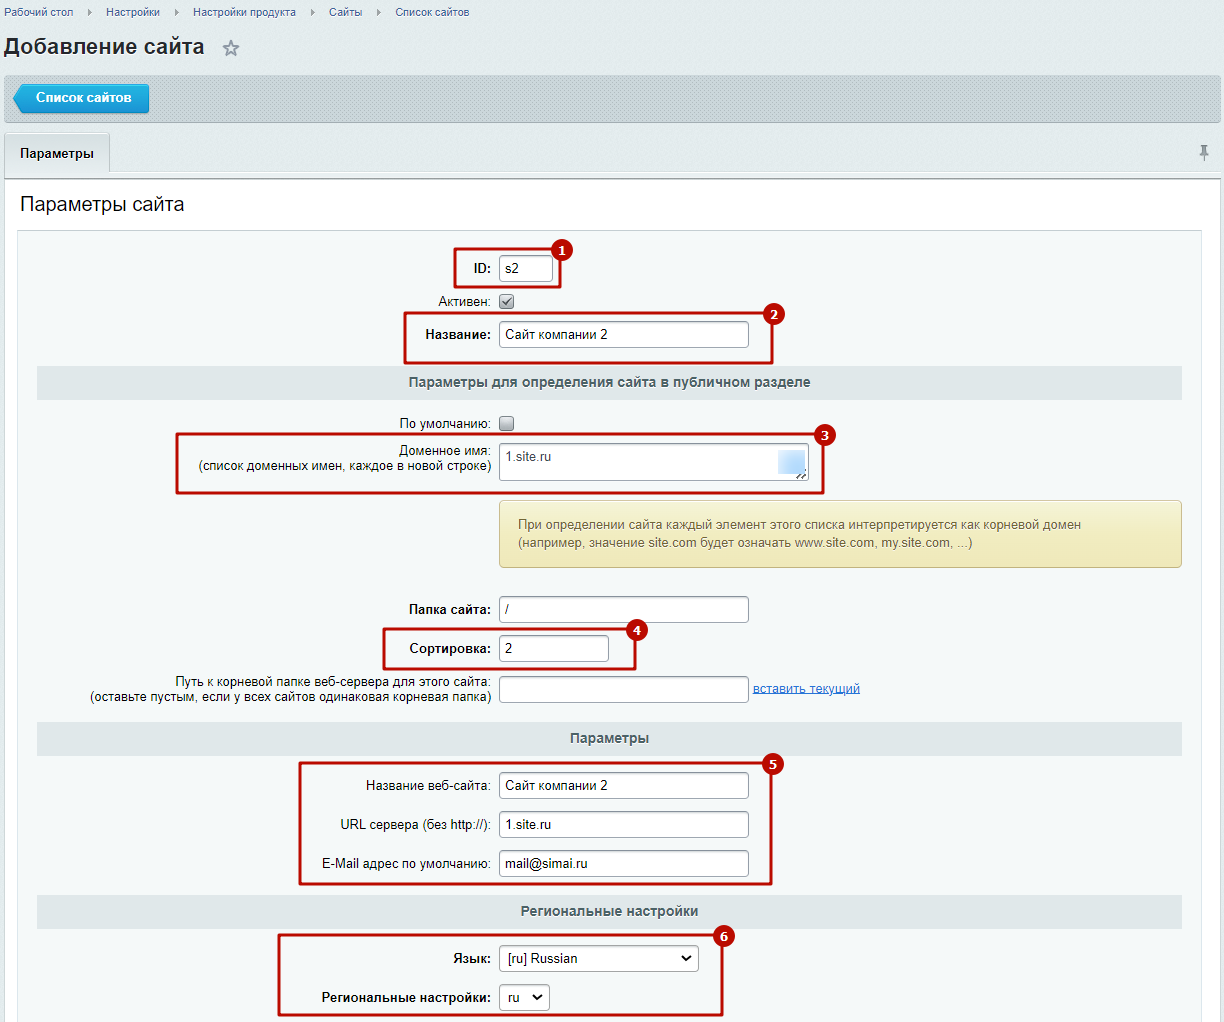Open Настройки продукта breadcrumb item
The width and height of the screenshot is (1224, 1022).
tap(244, 12)
